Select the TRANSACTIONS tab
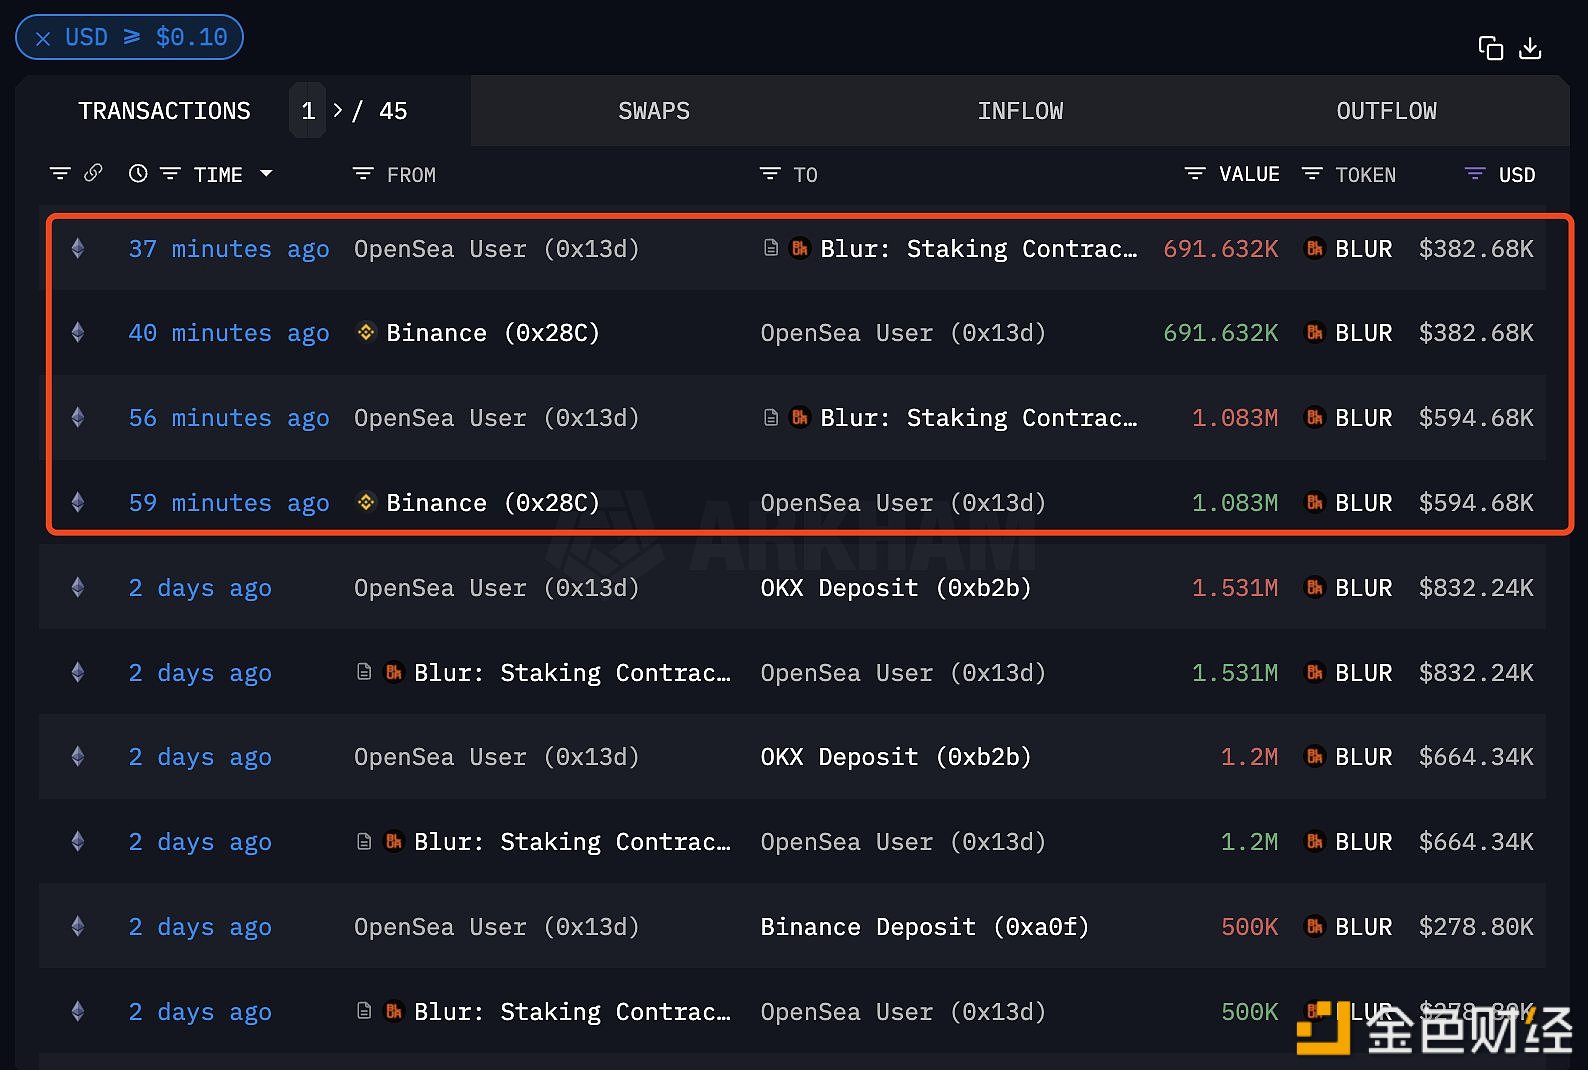This screenshot has width=1588, height=1070. pos(164,111)
